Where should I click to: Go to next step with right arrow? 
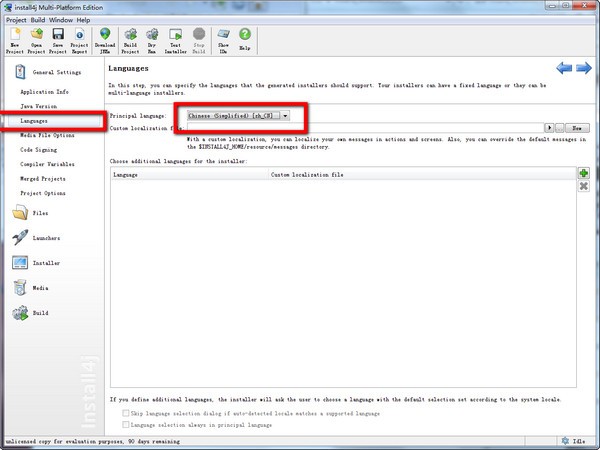pyautogui.click(x=584, y=68)
